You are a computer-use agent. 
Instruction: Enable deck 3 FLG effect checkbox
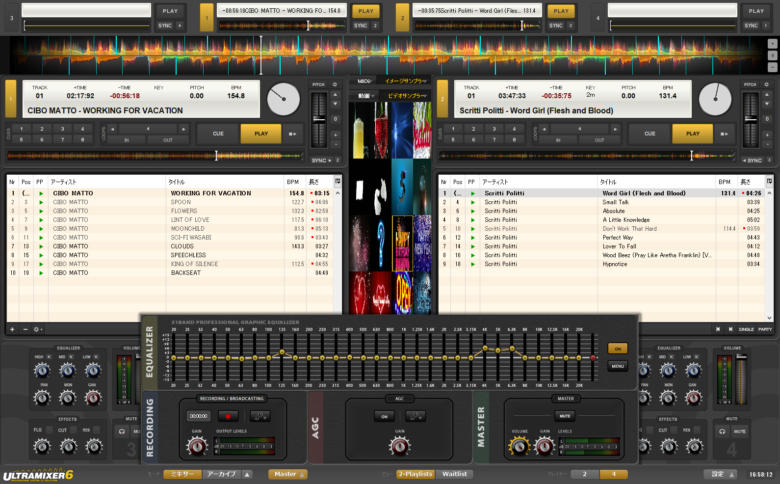click(49, 430)
